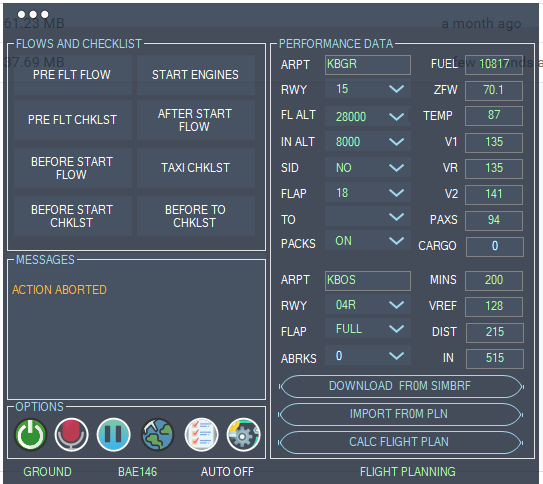Open the checklist clipboard icon
543x484 pixels.
tap(201, 434)
